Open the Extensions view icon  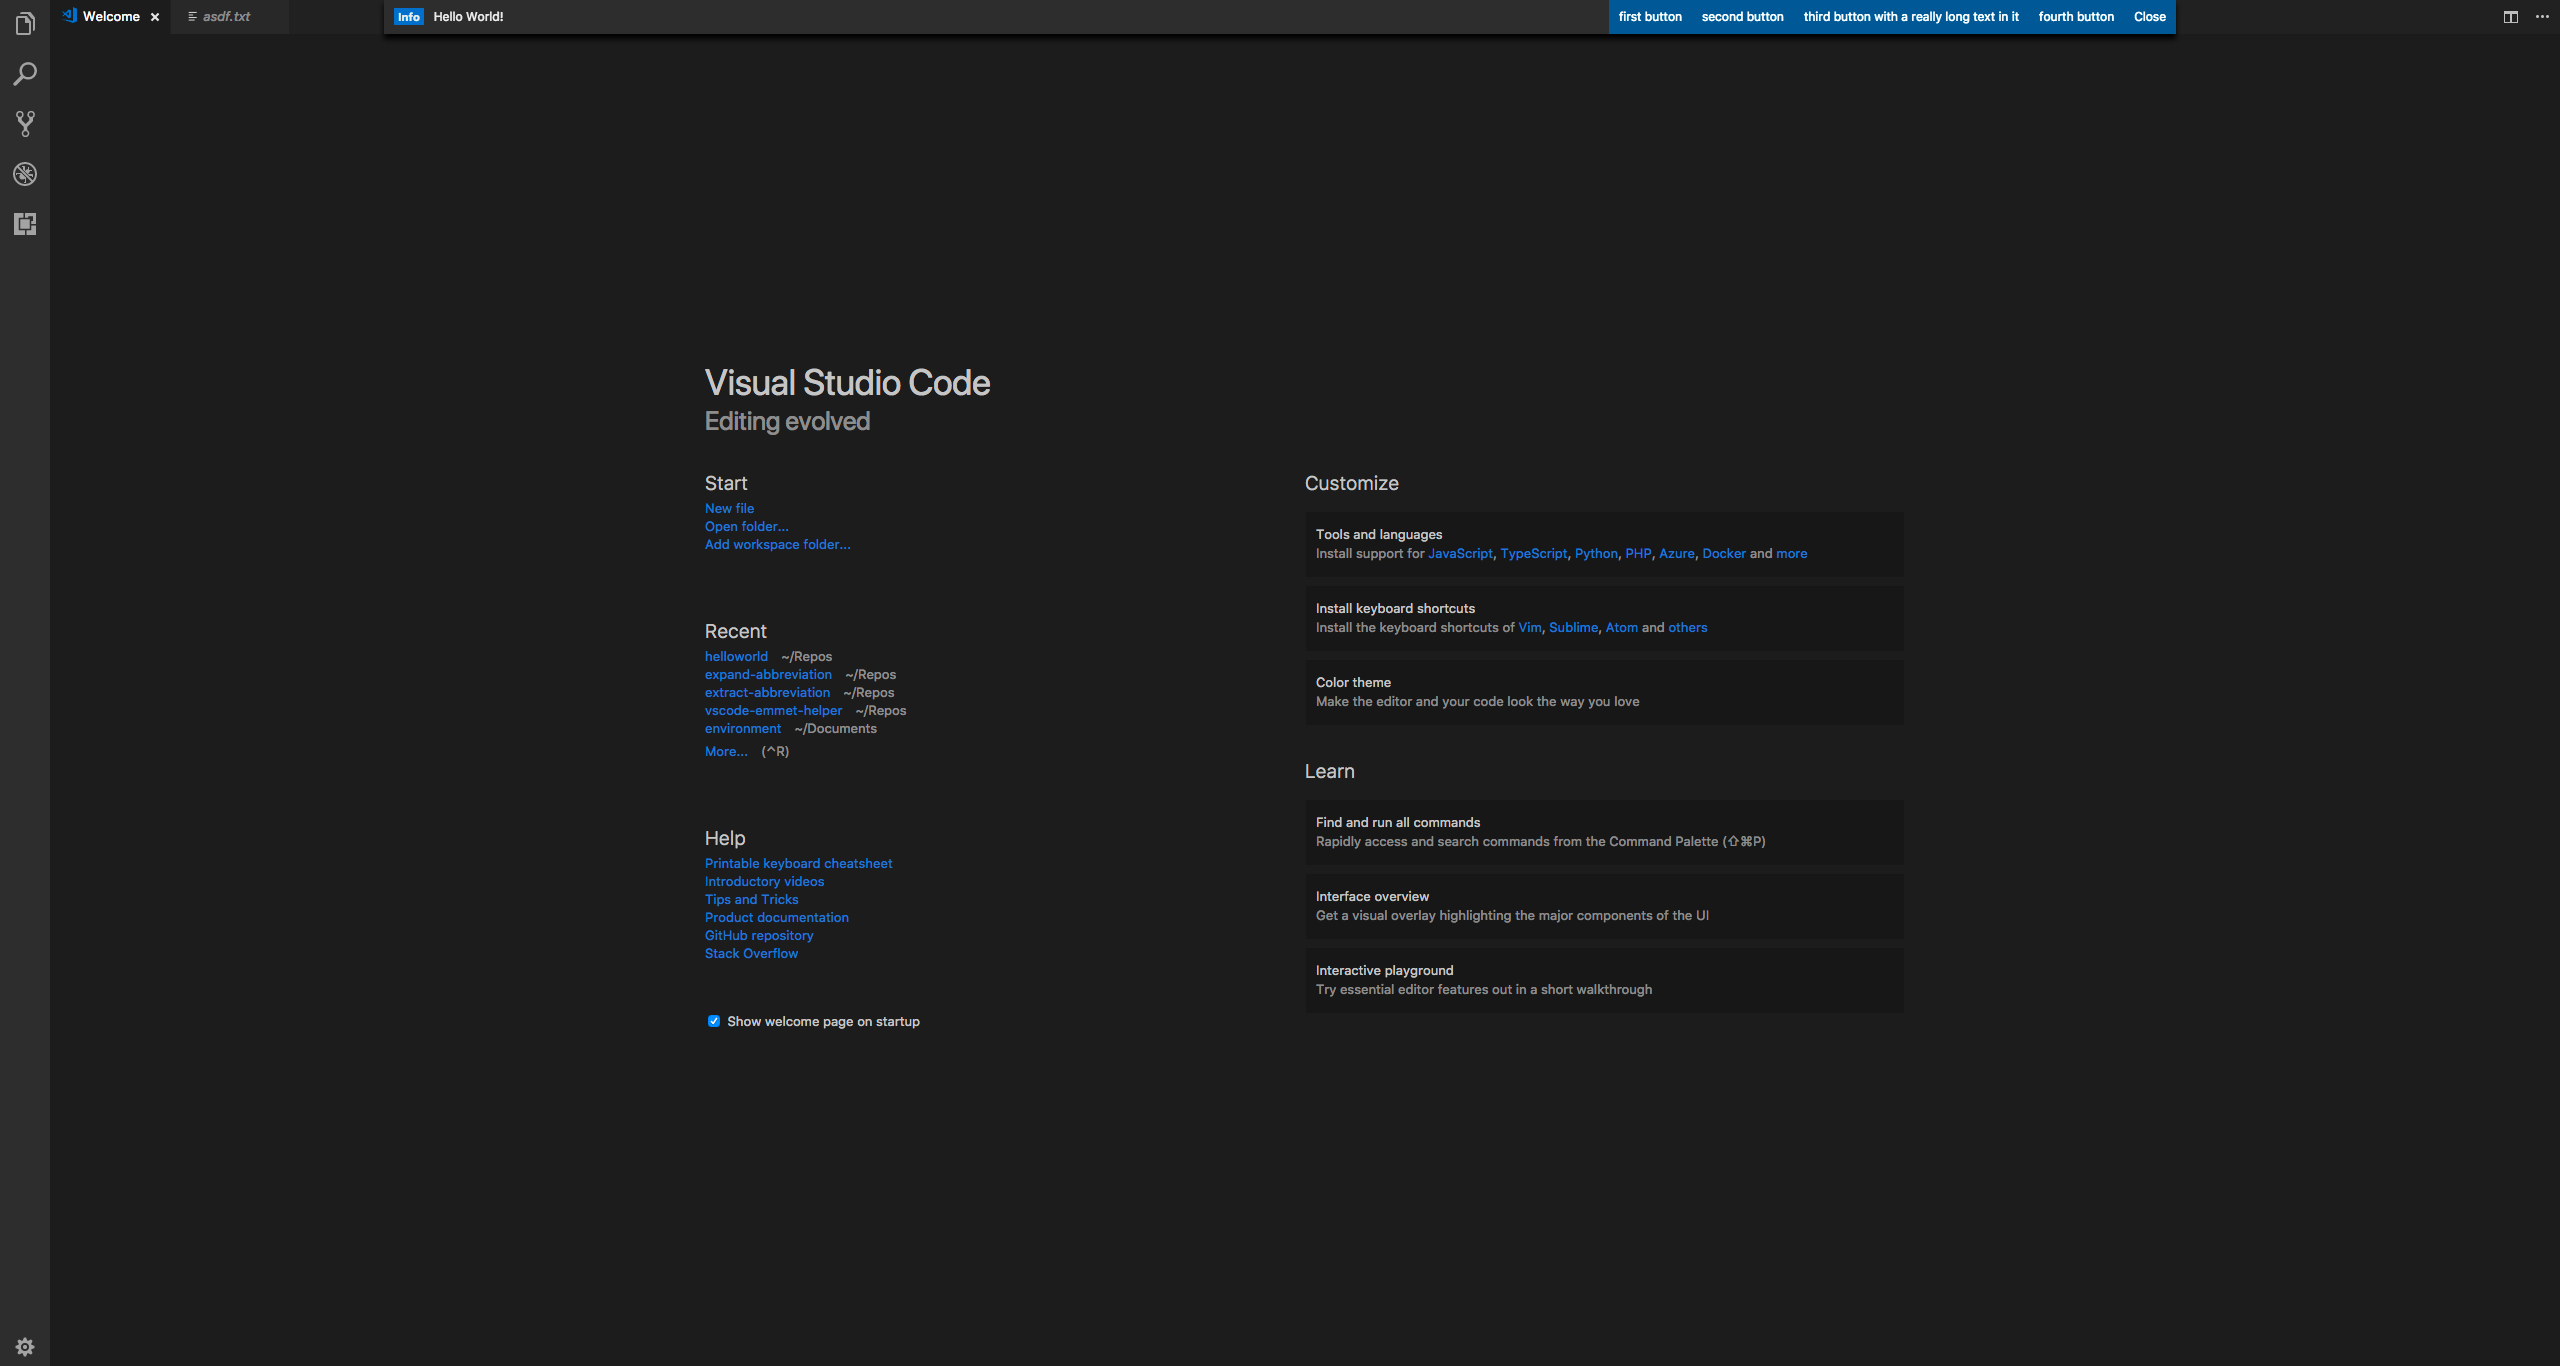tap(25, 224)
